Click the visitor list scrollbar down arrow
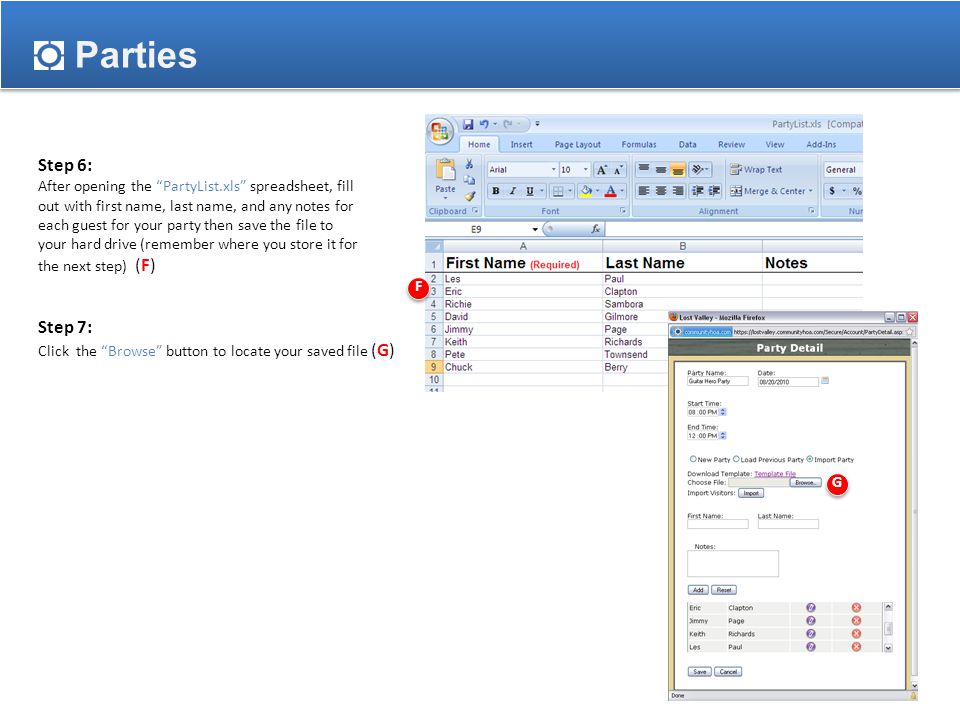 tap(888, 647)
